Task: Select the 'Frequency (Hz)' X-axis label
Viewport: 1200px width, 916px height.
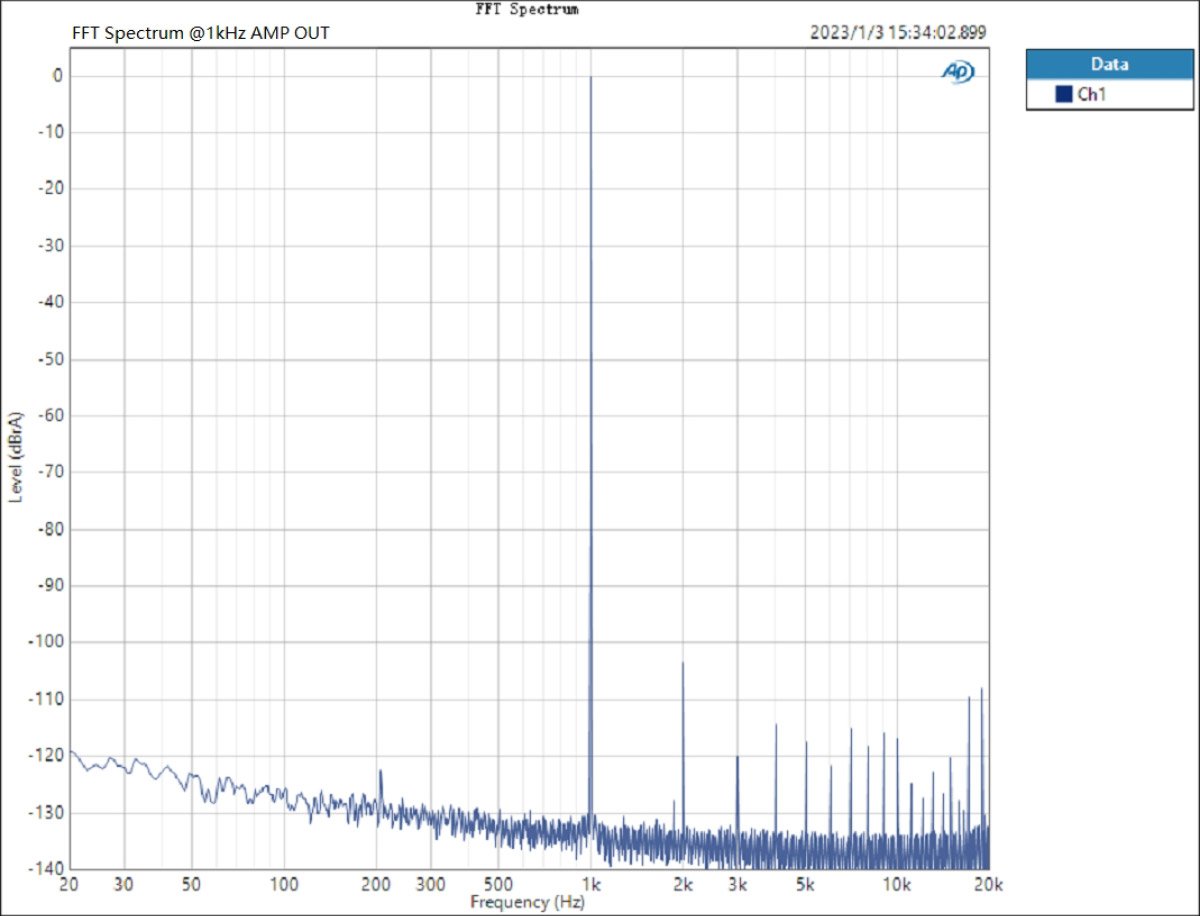Action: coord(524,902)
